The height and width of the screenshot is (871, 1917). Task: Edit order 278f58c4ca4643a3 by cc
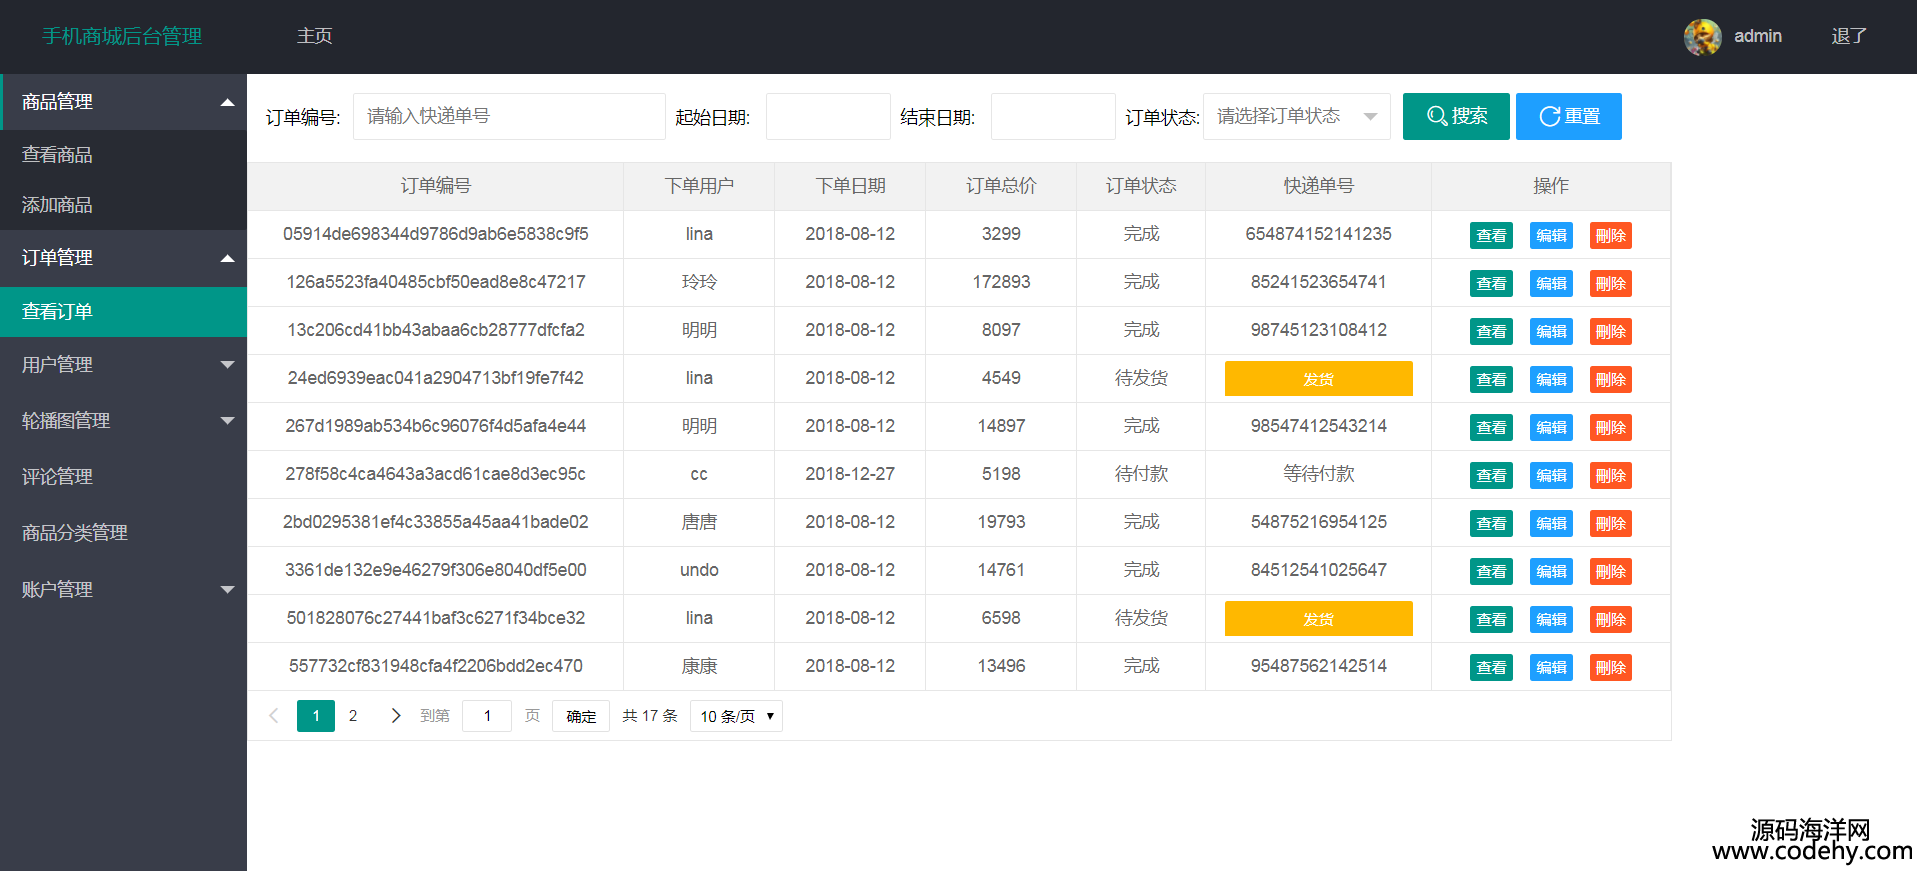coord(1551,475)
